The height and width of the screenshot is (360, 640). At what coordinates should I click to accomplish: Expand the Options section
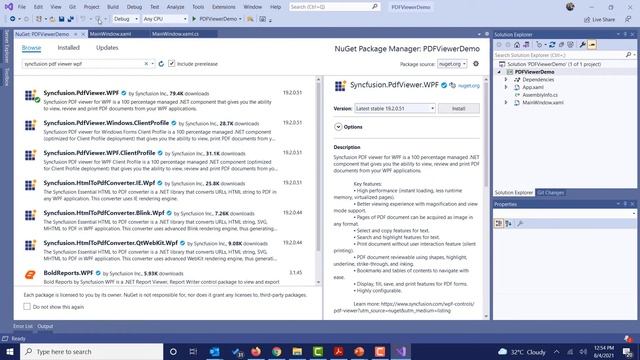[338, 127]
